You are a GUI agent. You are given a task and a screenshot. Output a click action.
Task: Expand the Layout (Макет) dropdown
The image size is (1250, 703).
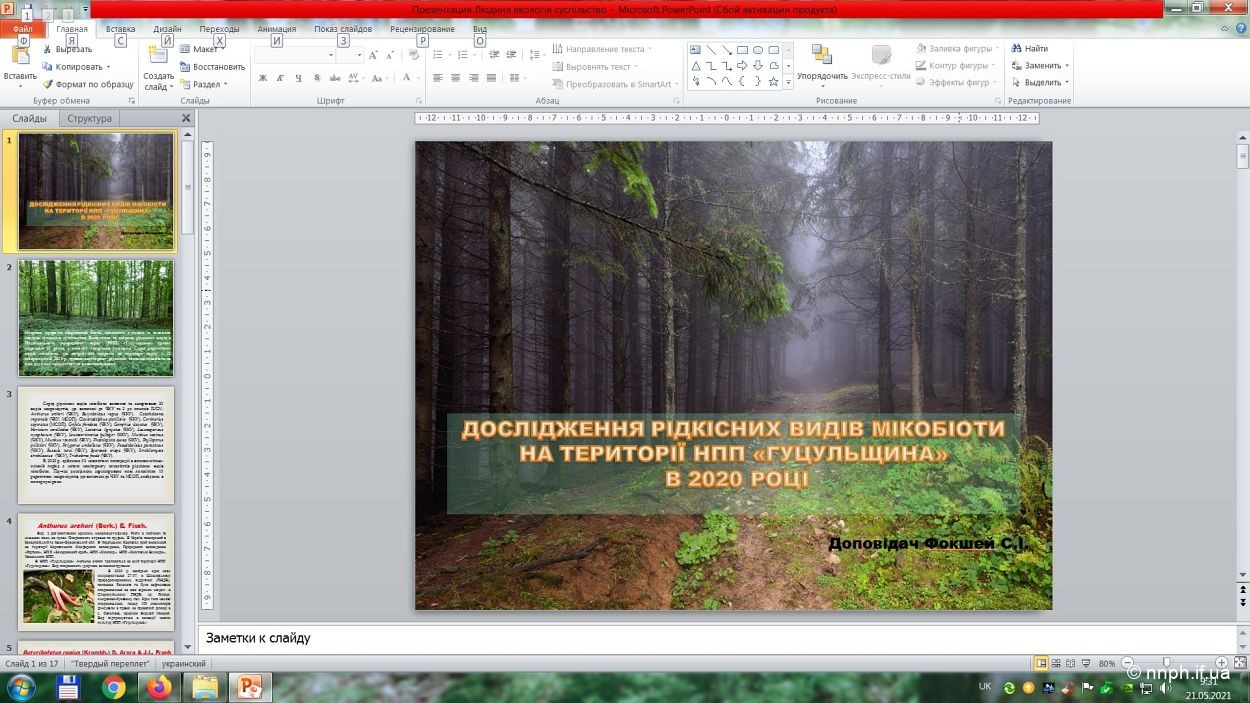[x=205, y=49]
